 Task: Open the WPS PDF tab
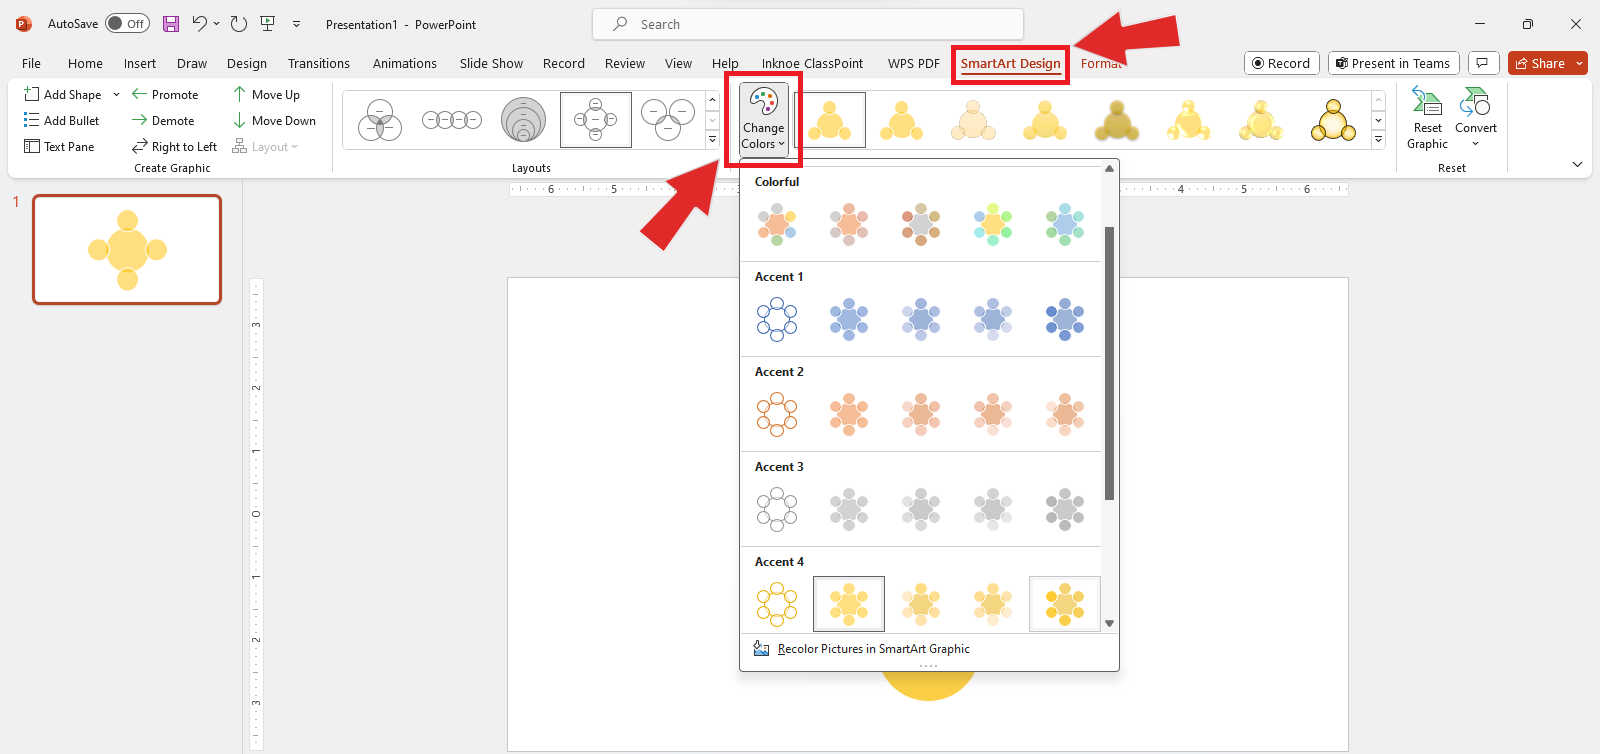click(914, 63)
